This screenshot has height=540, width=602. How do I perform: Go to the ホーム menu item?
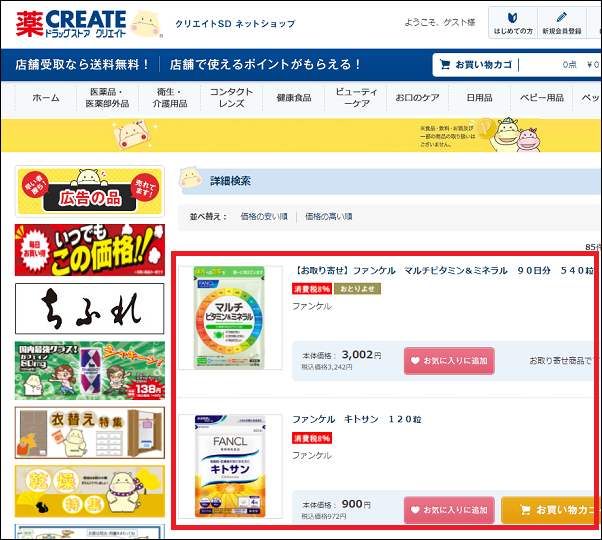point(46,98)
